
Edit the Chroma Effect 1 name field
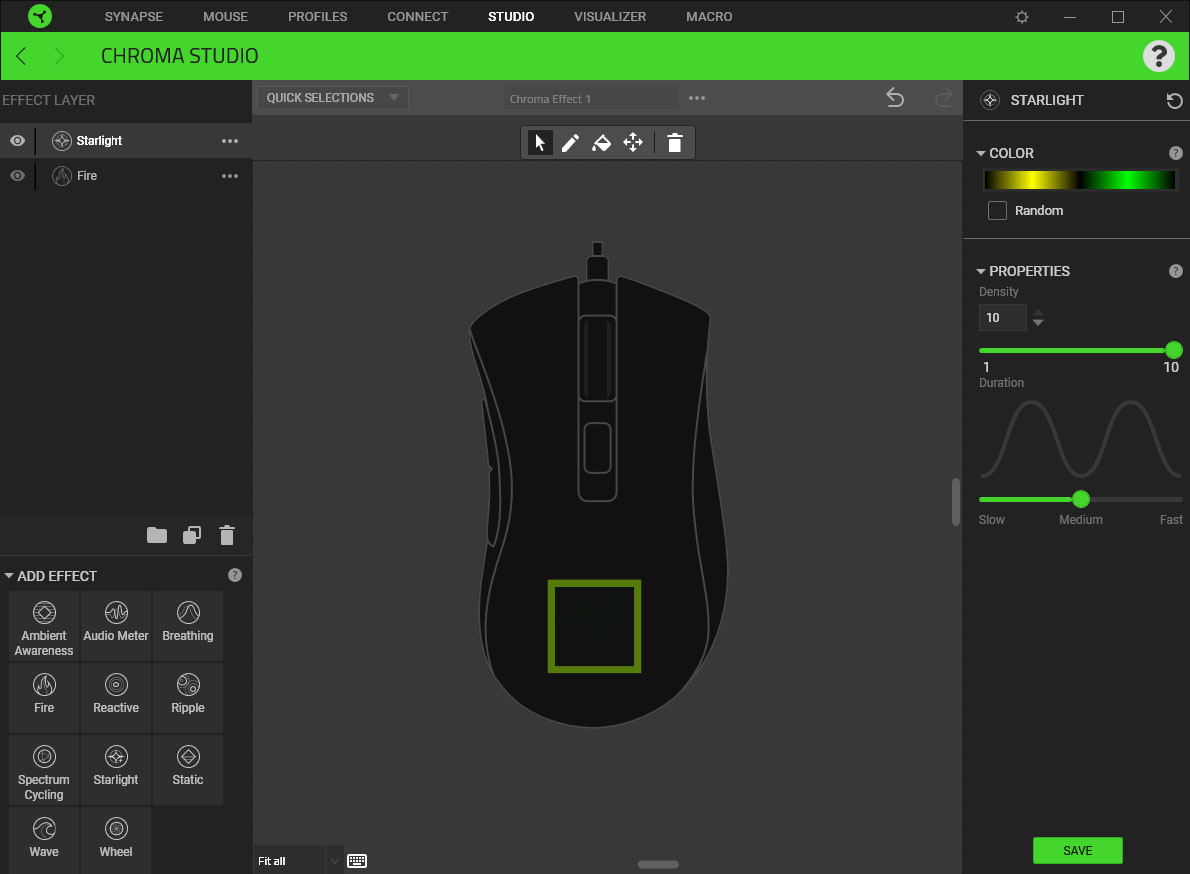tap(590, 99)
